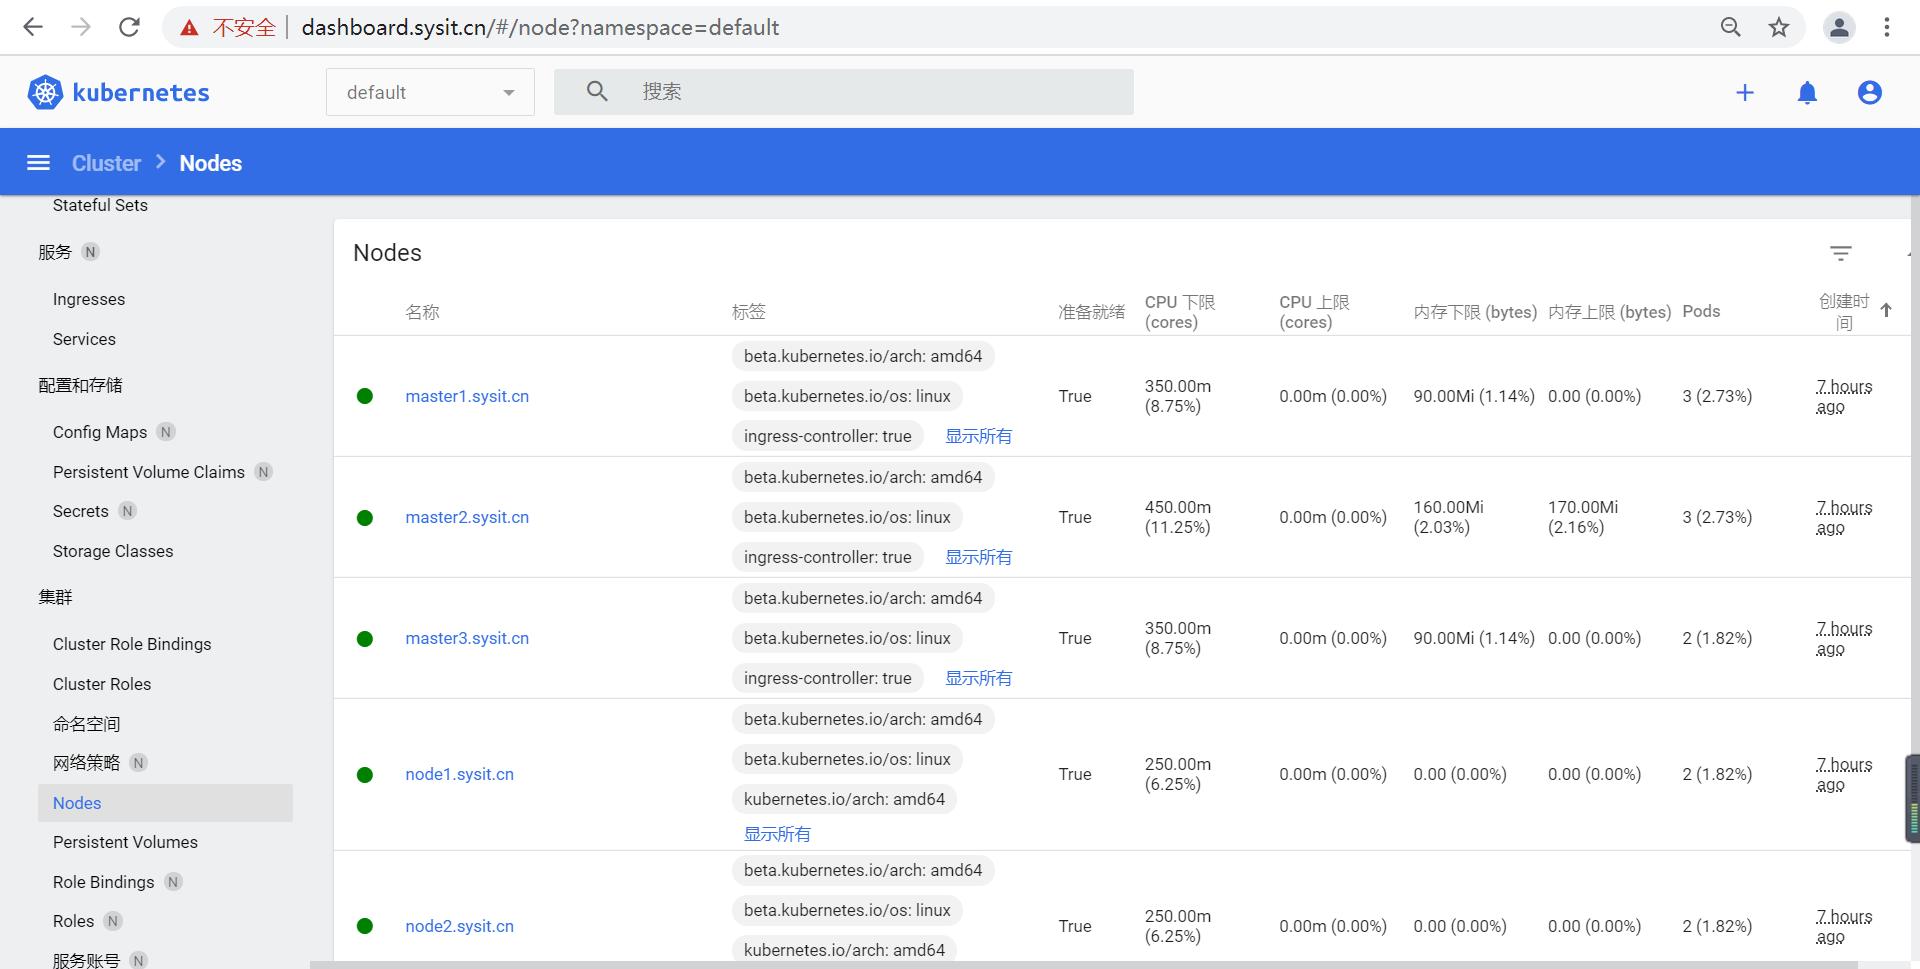Open the navigation hamburger menu

(x=38, y=162)
